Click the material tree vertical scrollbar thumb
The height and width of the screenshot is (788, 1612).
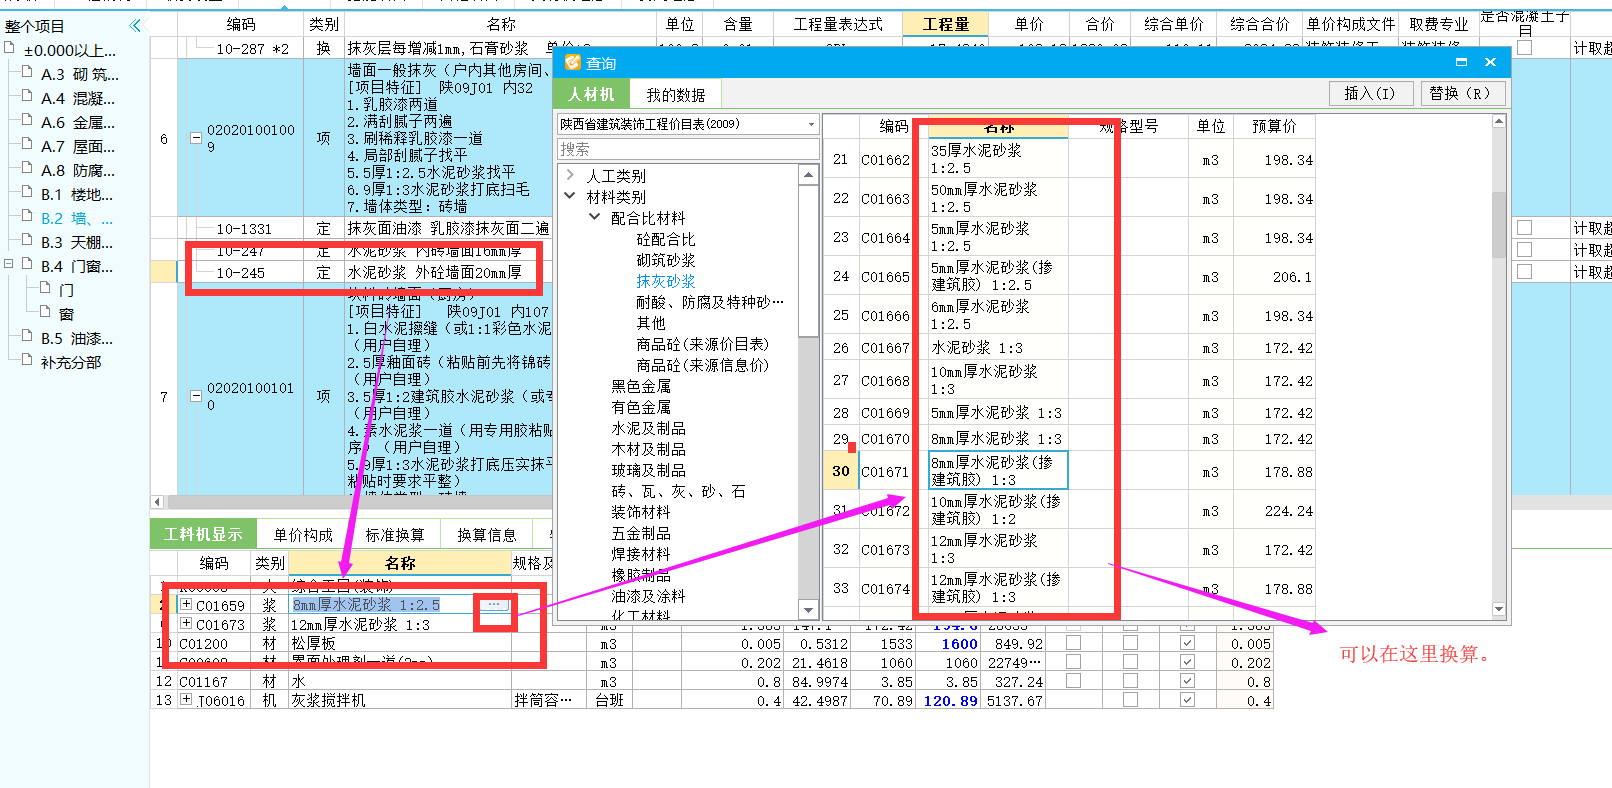808,260
